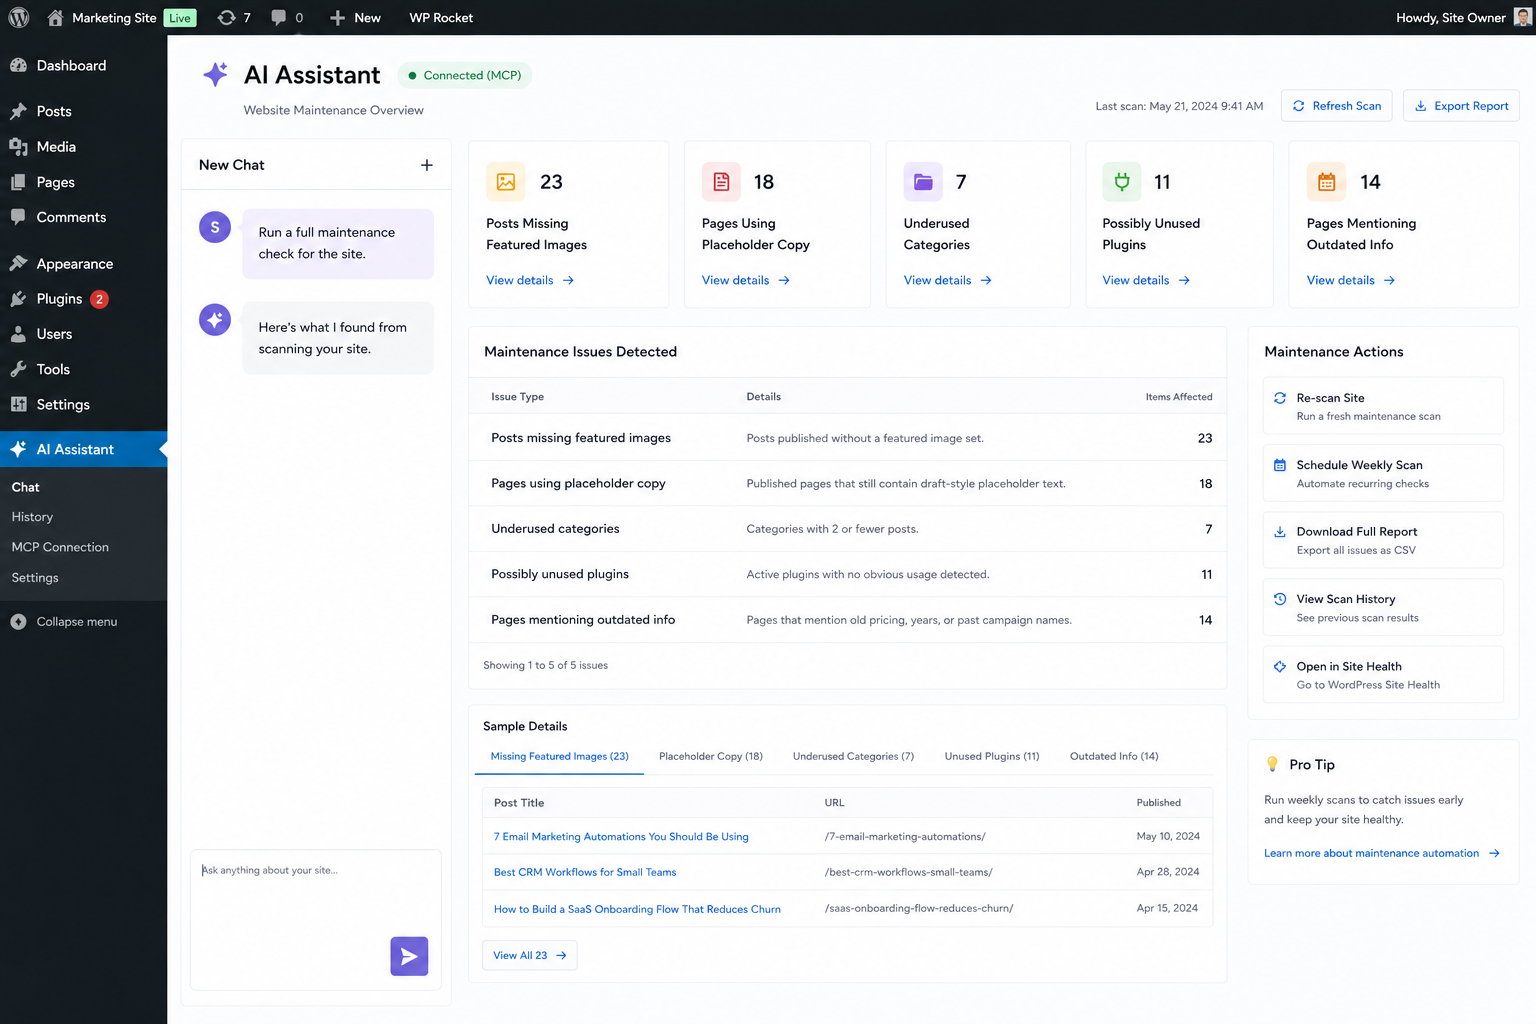The height and width of the screenshot is (1024, 1536).
Task: Open Learn more about maintenance automation link
Action: [x=1382, y=853]
